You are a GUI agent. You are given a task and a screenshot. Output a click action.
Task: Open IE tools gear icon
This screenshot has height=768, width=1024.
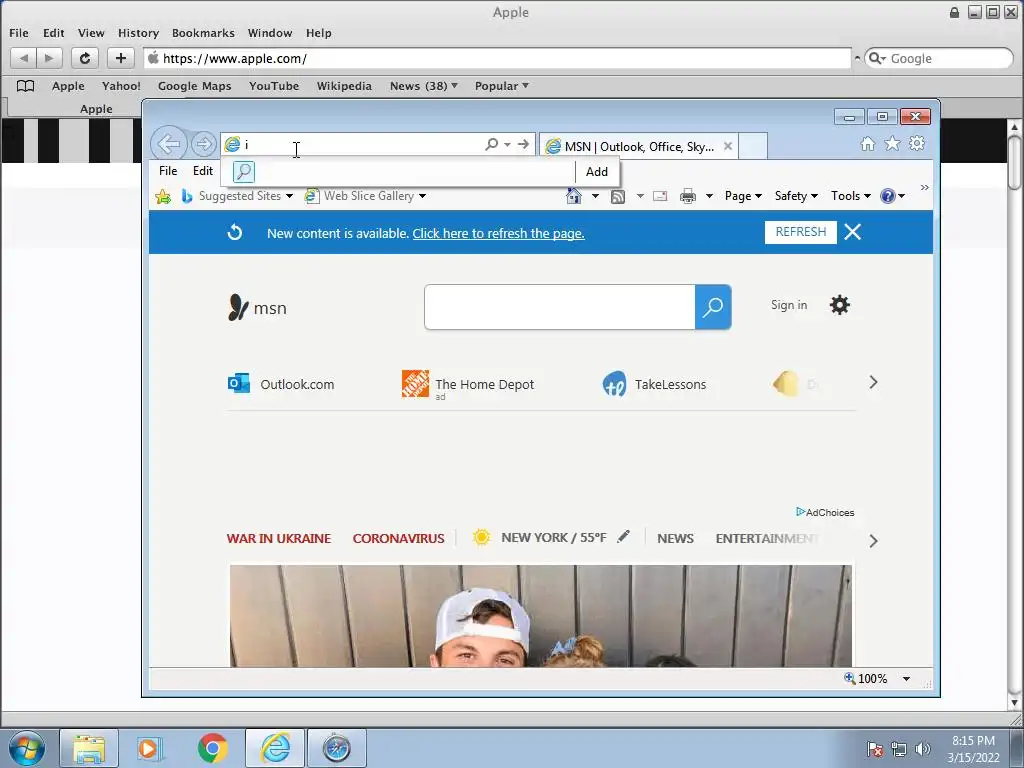(917, 143)
